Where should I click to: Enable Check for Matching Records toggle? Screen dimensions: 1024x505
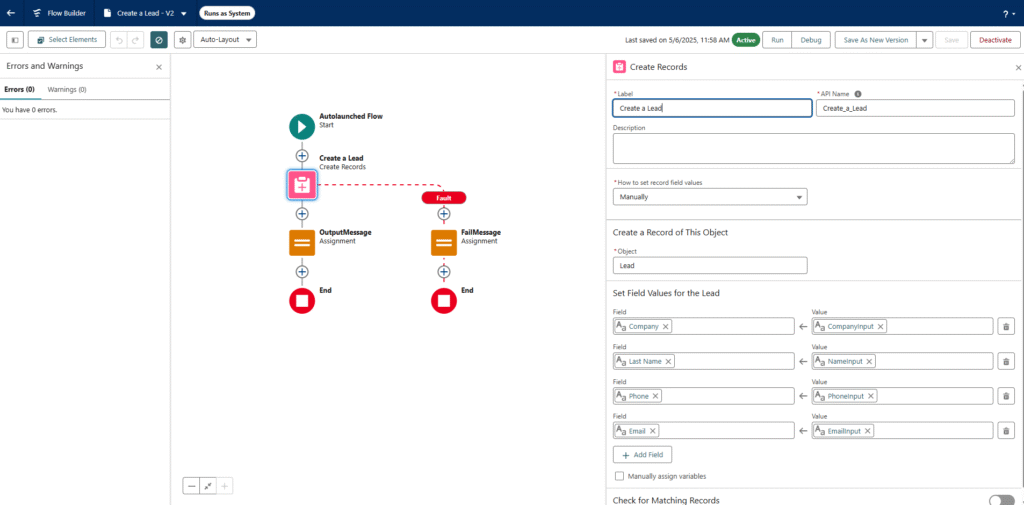pyautogui.click(x=1000, y=499)
